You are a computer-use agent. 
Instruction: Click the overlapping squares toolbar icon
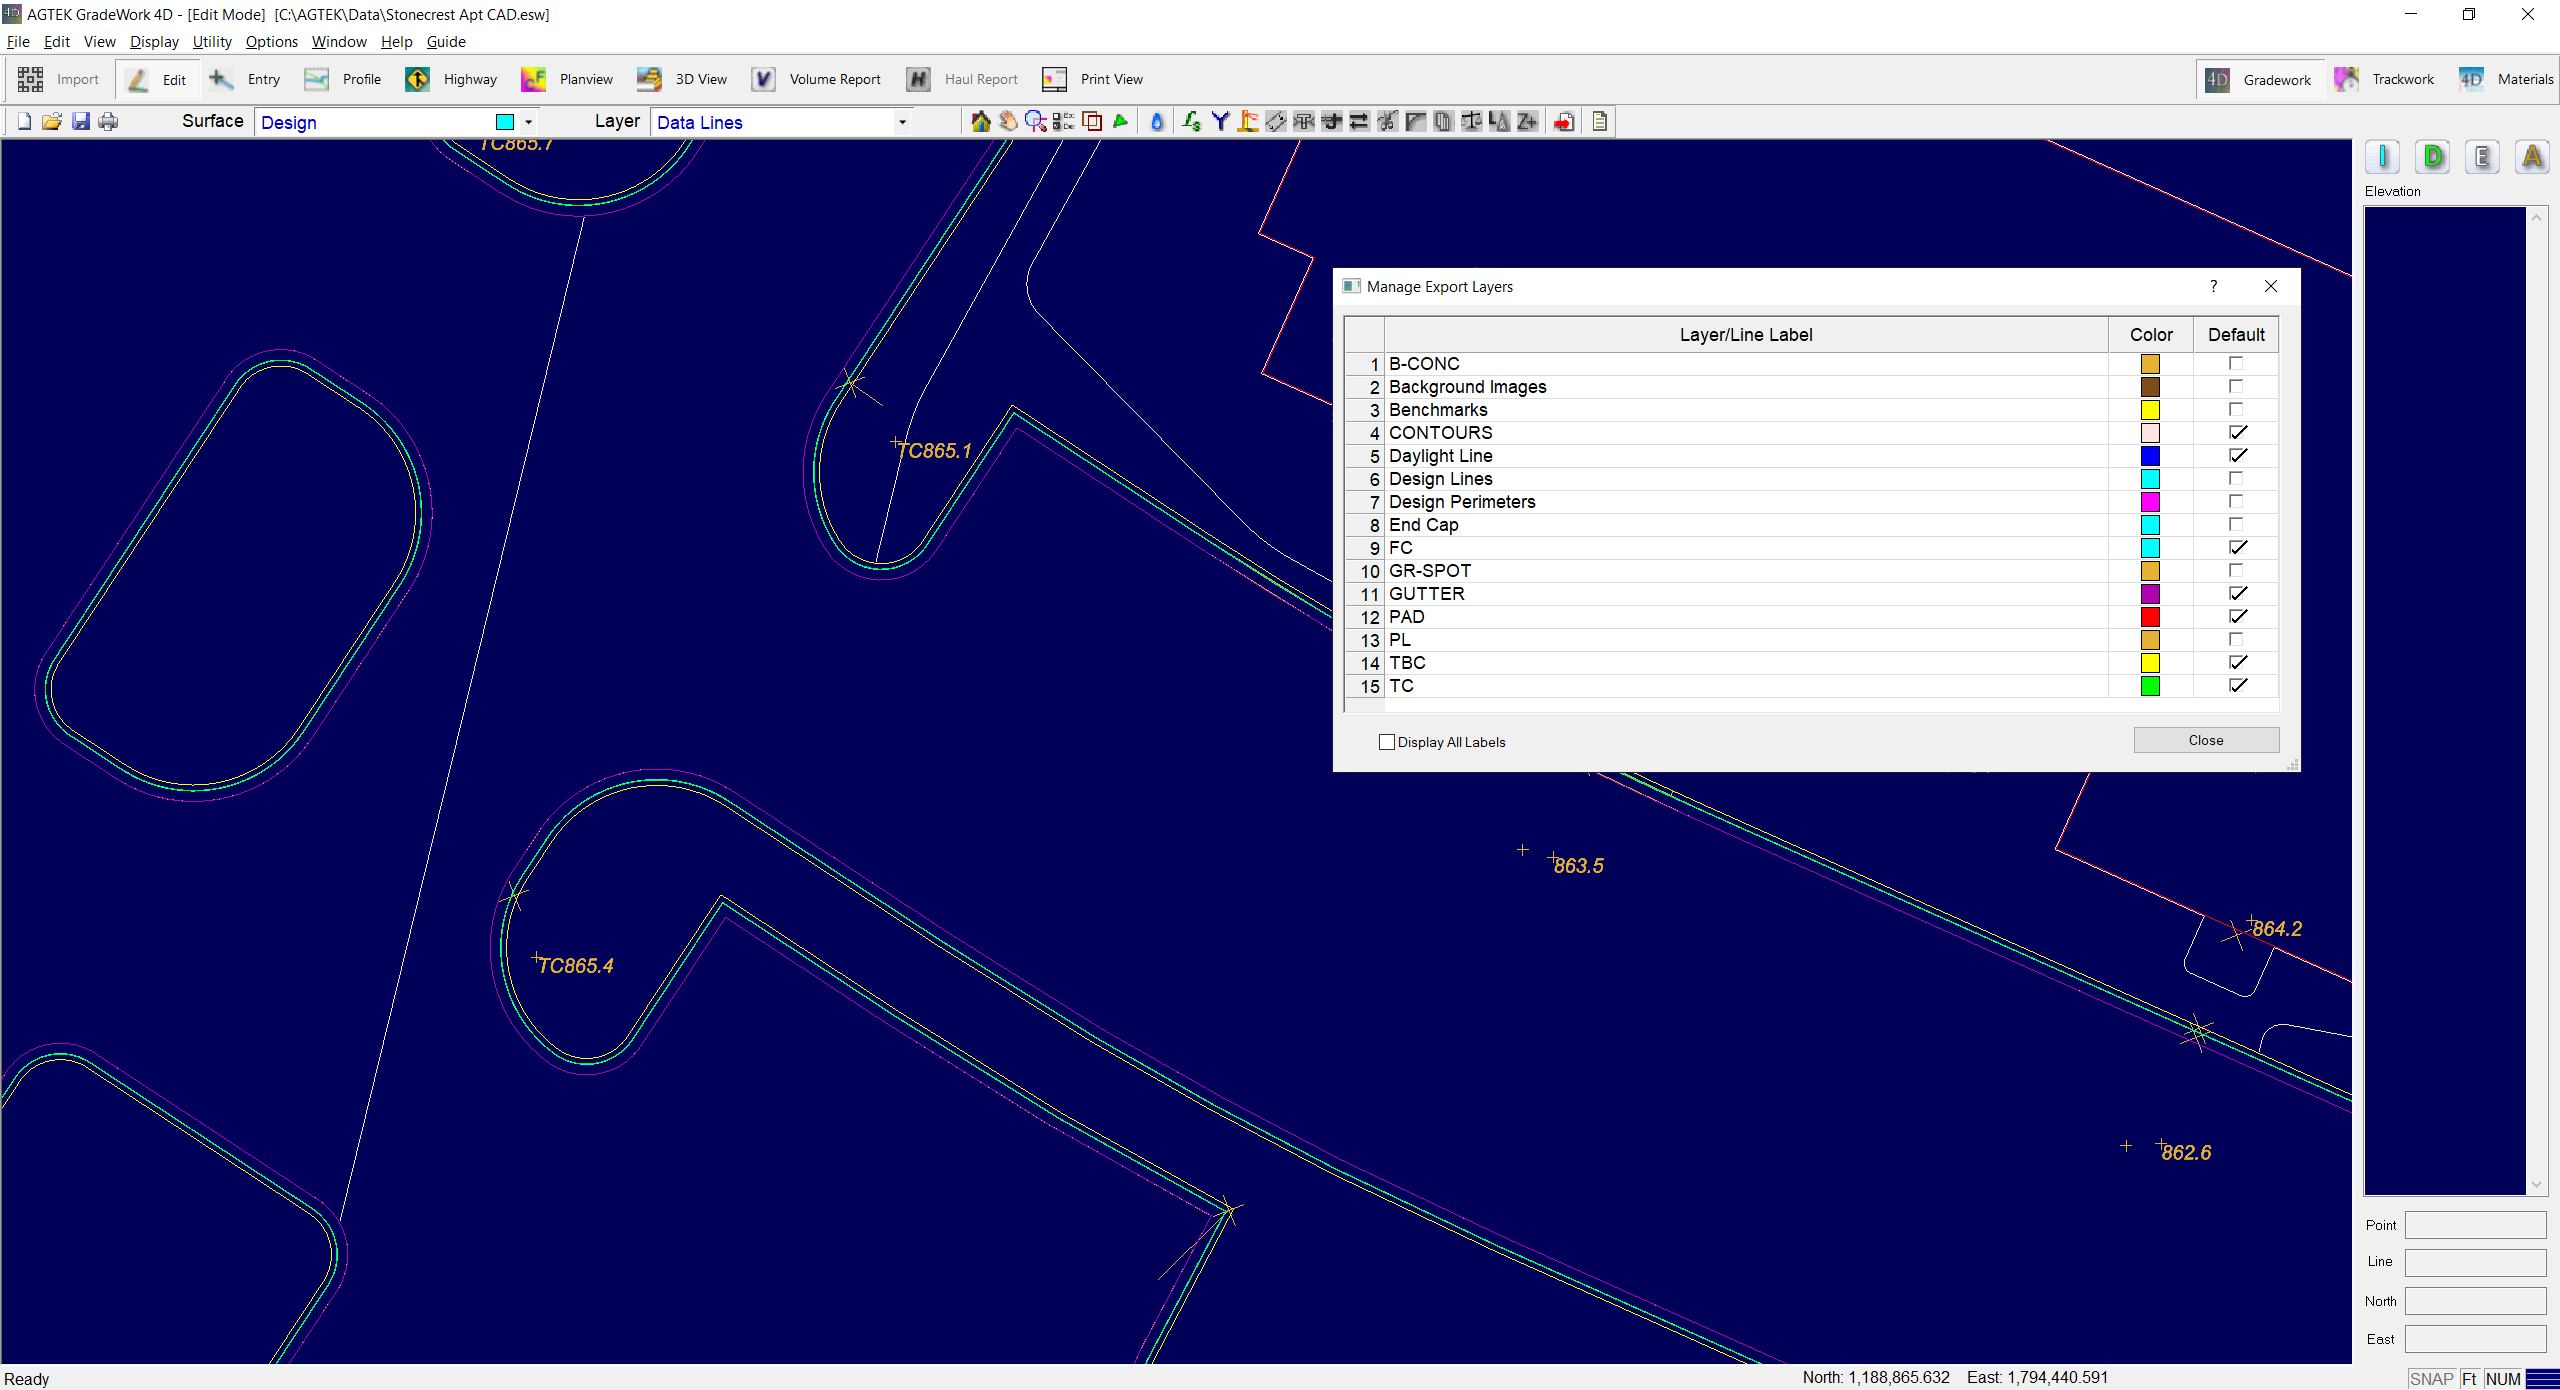1092,122
